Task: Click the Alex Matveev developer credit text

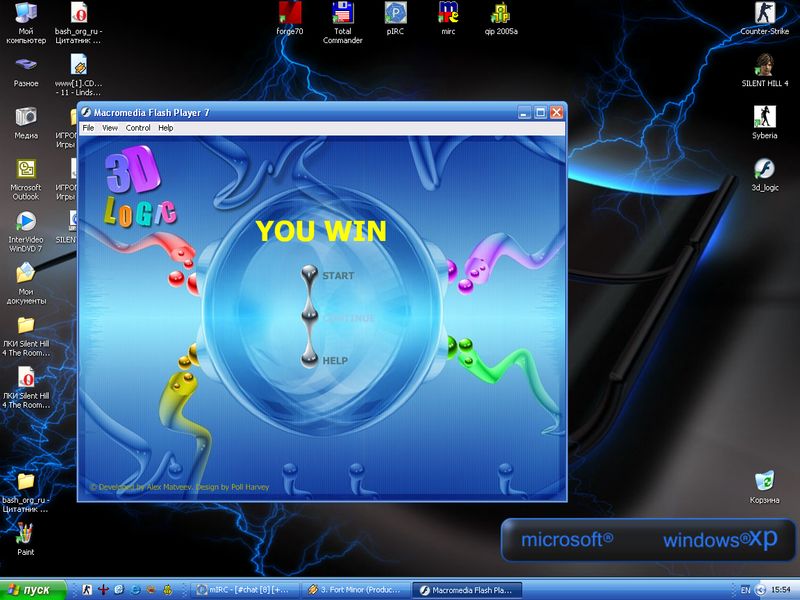Action: click(179, 487)
